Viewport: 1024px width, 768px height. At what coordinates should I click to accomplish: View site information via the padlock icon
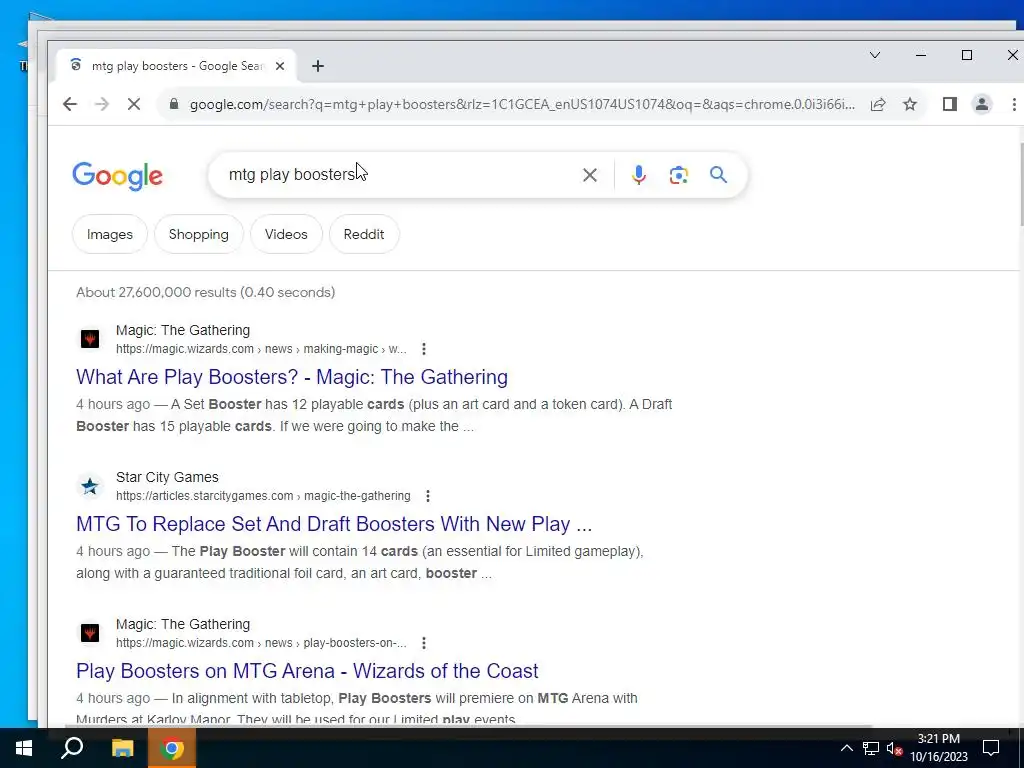click(x=174, y=104)
